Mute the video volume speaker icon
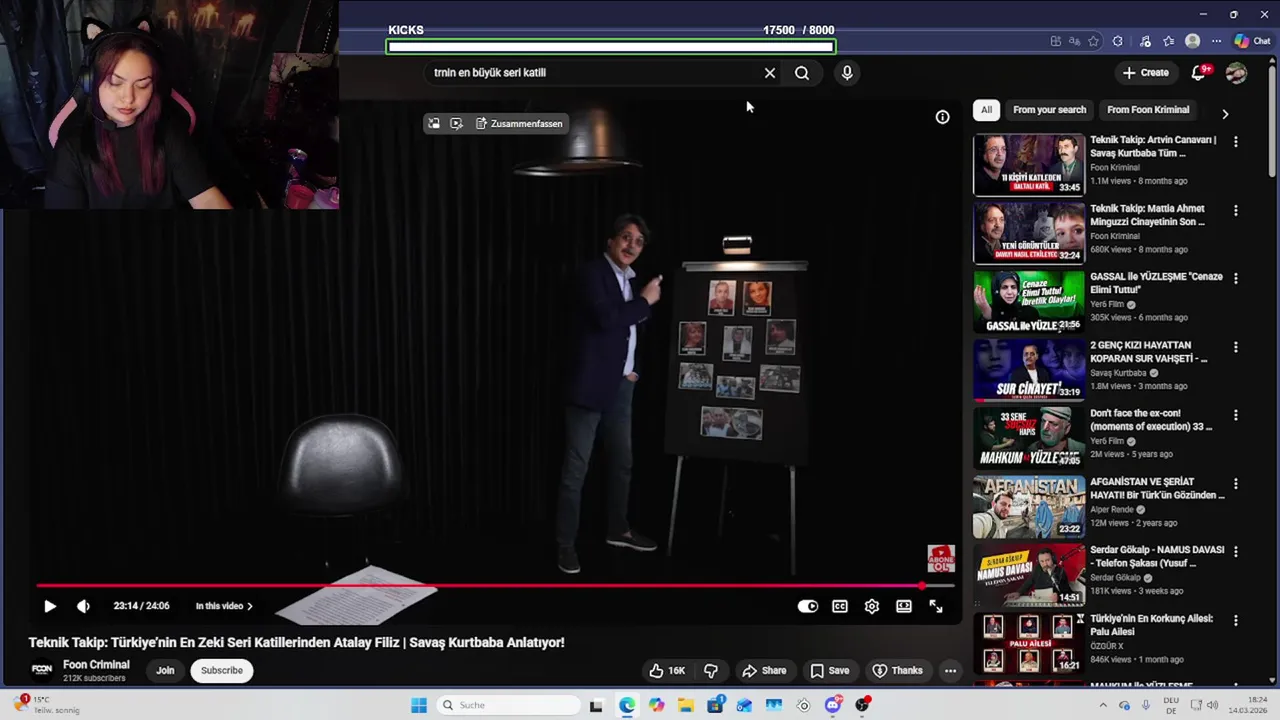This screenshot has height=720, width=1280. pyautogui.click(x=83, y=606)
